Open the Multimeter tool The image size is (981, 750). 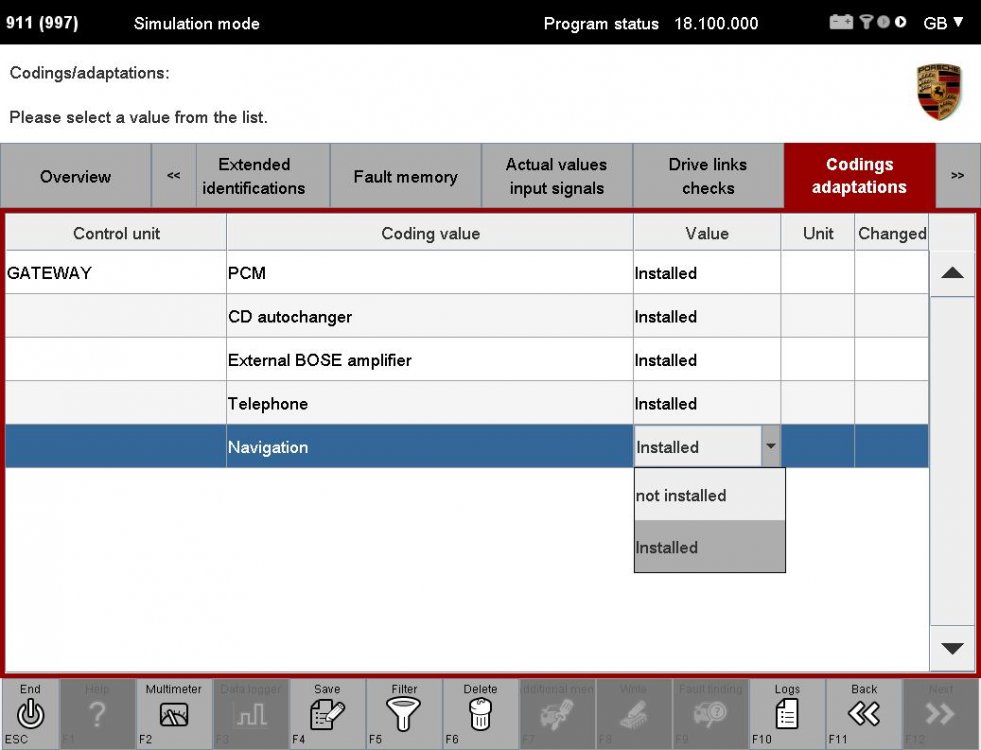[x=173, y=713]
